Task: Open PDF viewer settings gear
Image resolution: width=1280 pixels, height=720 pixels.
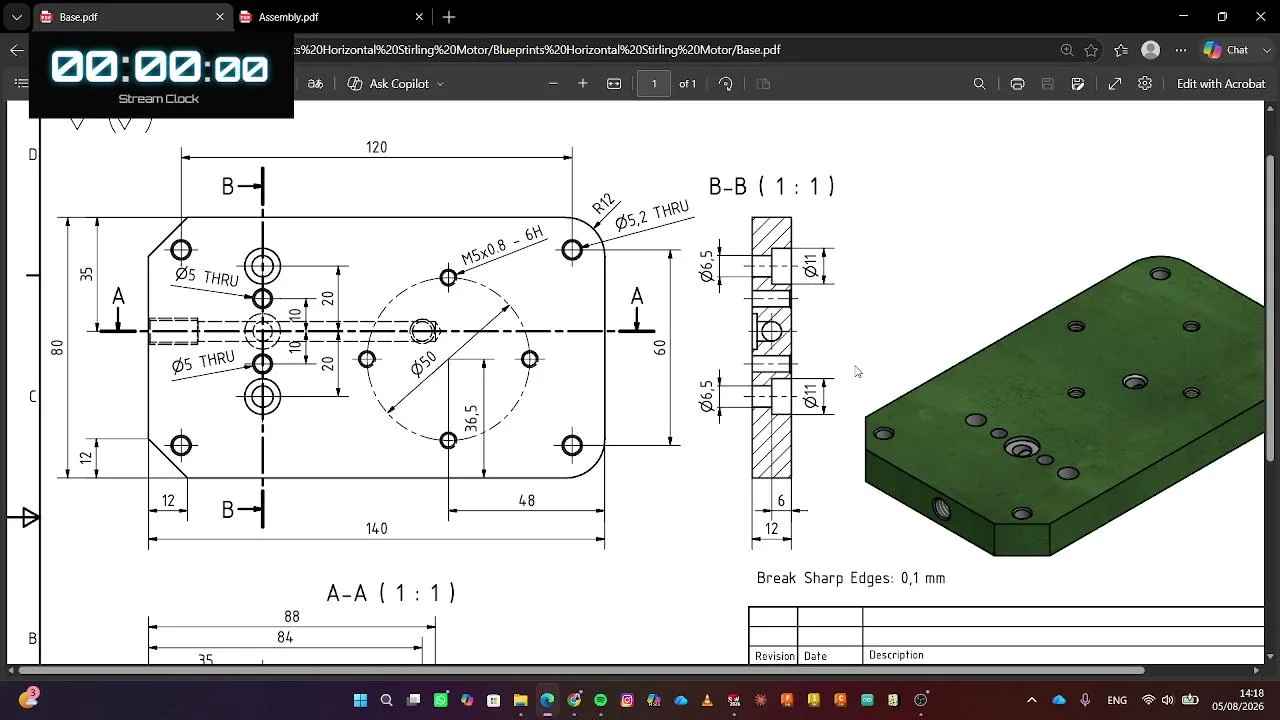Action: coord(1145,84)
